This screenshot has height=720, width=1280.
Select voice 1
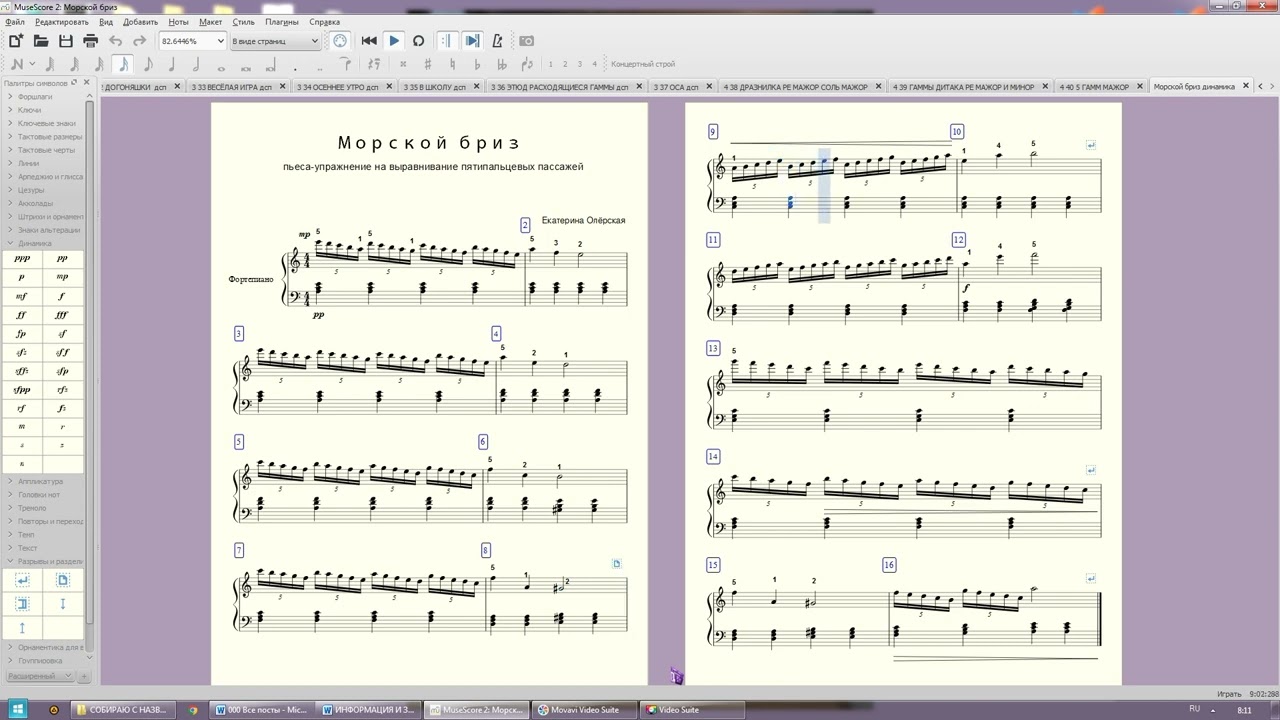point(550,64)
